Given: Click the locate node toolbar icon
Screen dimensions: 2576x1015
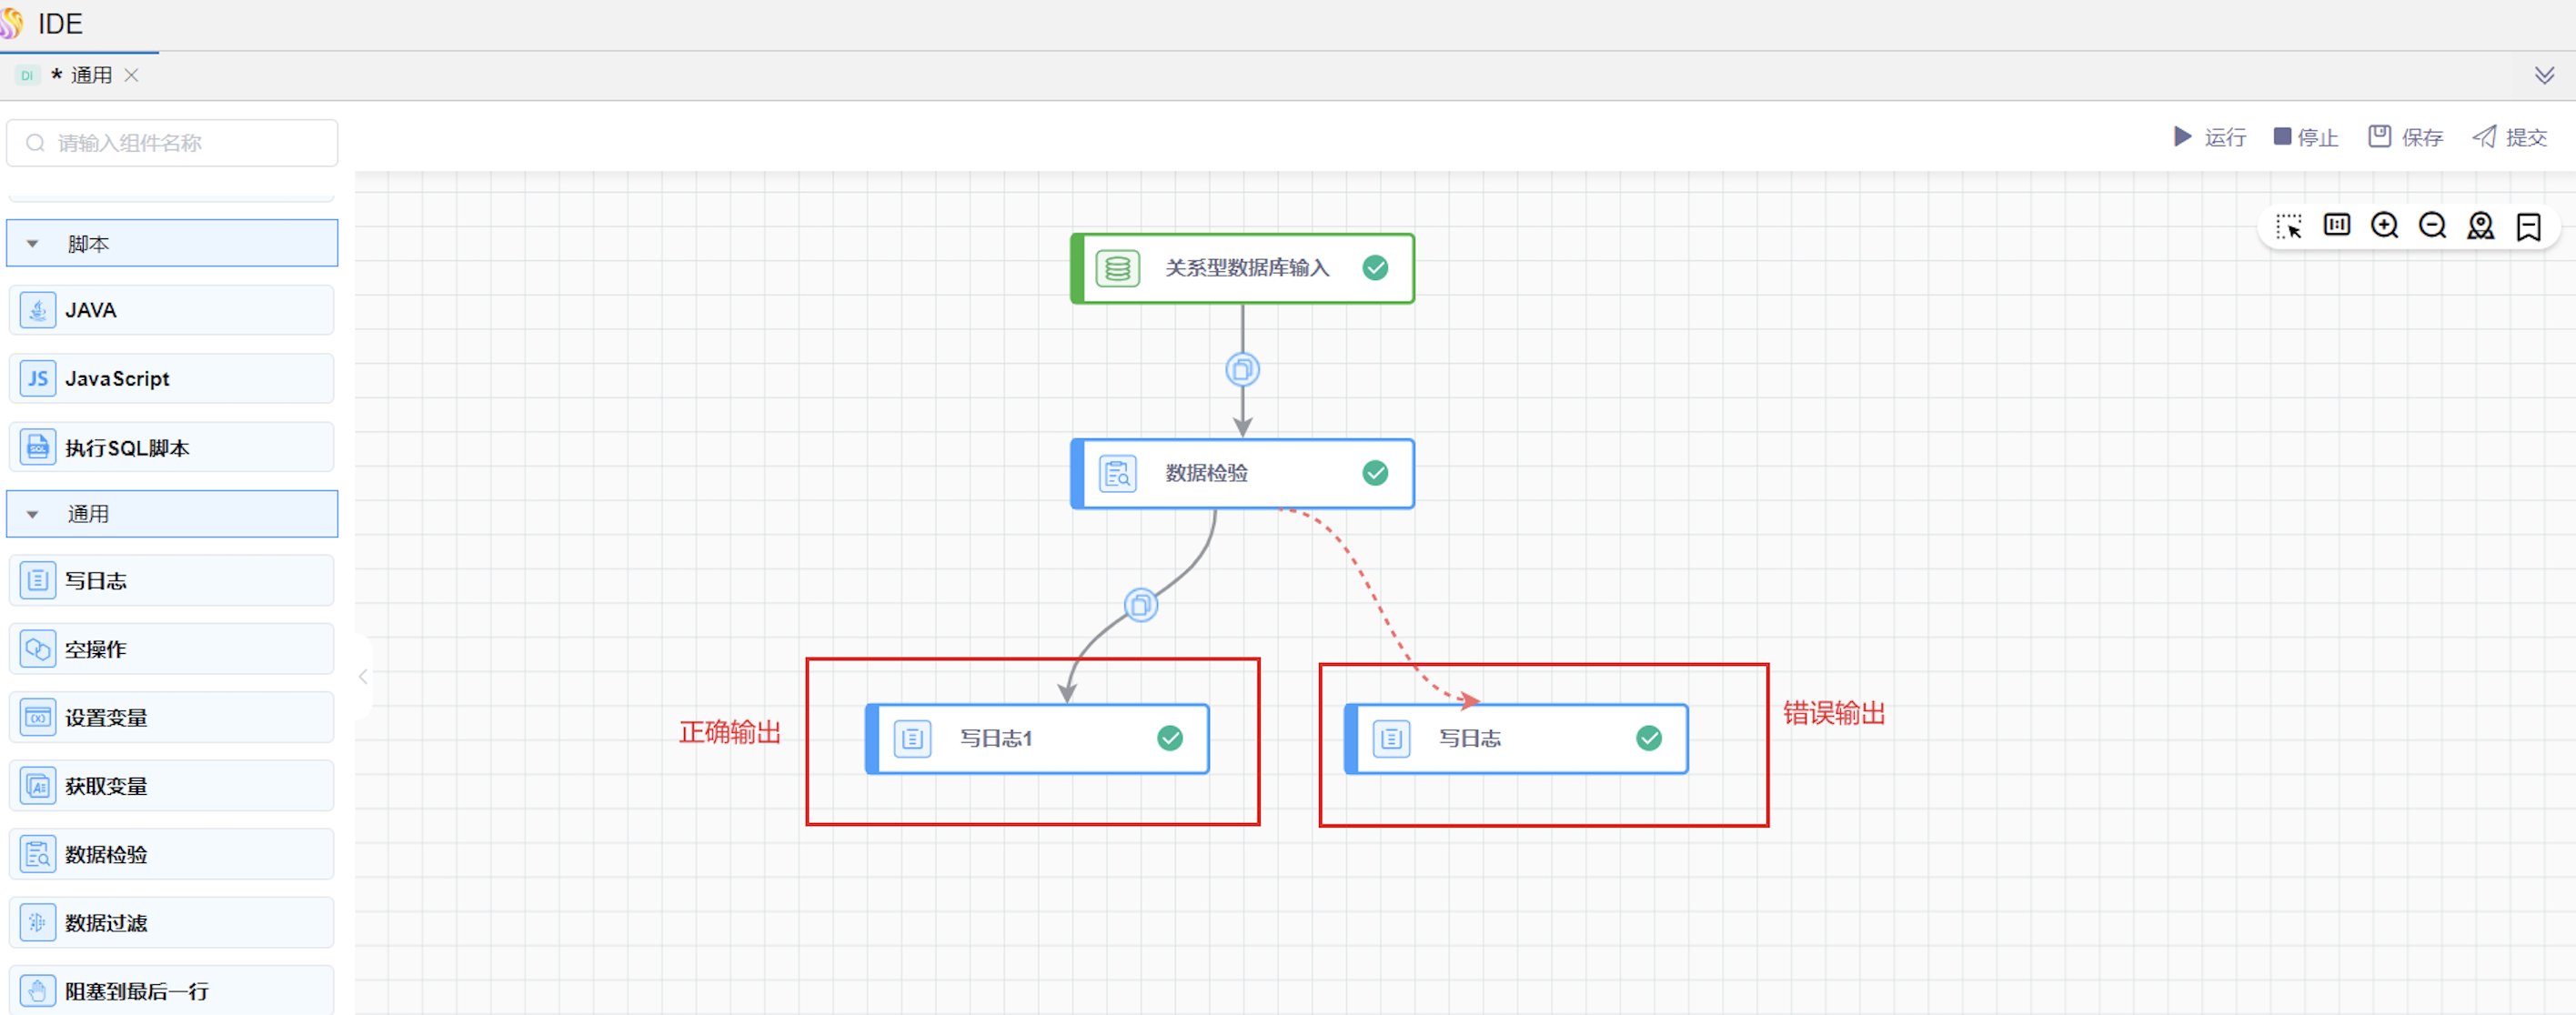Looking at the screenshot, I should coord(2480,226).
